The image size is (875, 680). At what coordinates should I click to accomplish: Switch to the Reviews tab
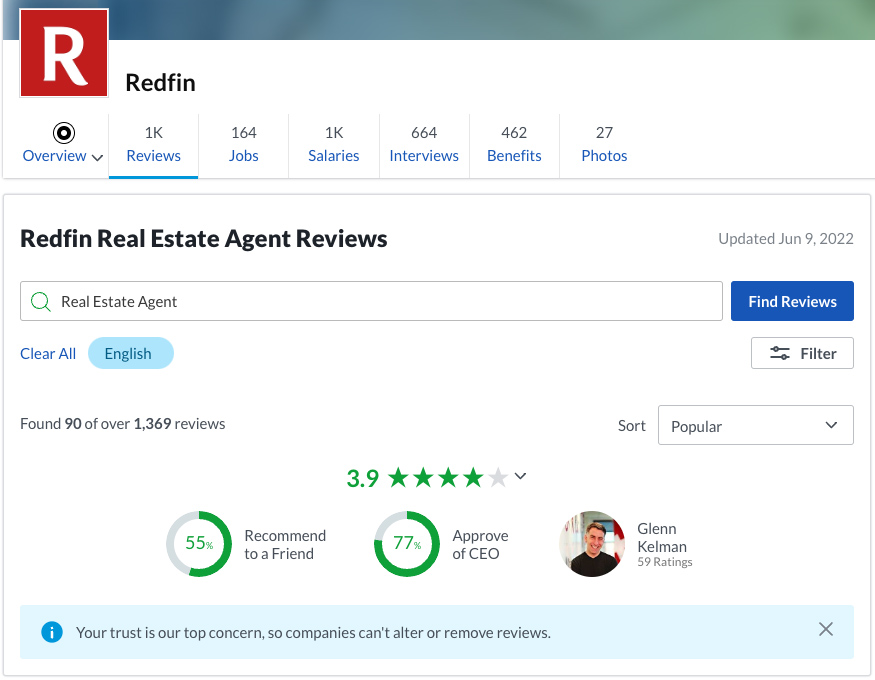(153, 146)
